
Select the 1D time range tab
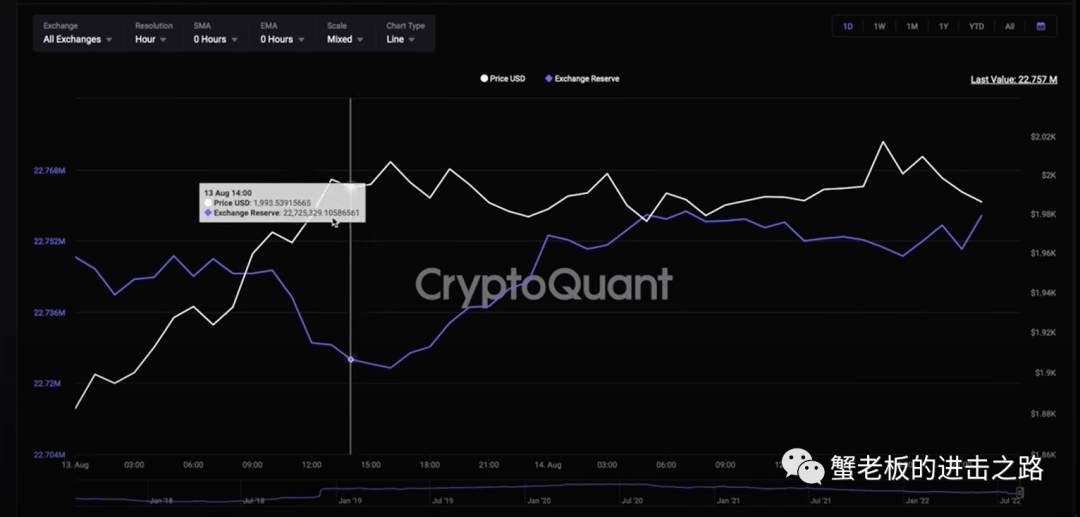tap(848, 26)
